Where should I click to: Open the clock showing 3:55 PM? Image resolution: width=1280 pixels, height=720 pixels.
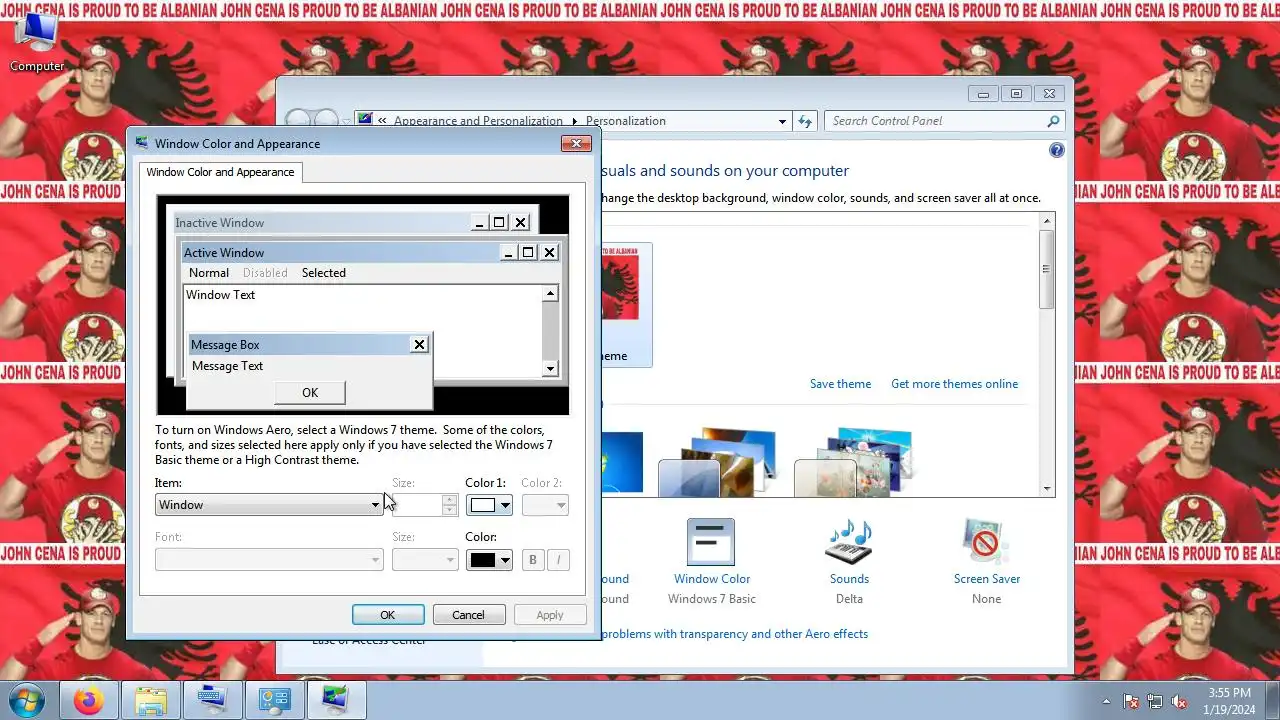(x=1229, y=700)
